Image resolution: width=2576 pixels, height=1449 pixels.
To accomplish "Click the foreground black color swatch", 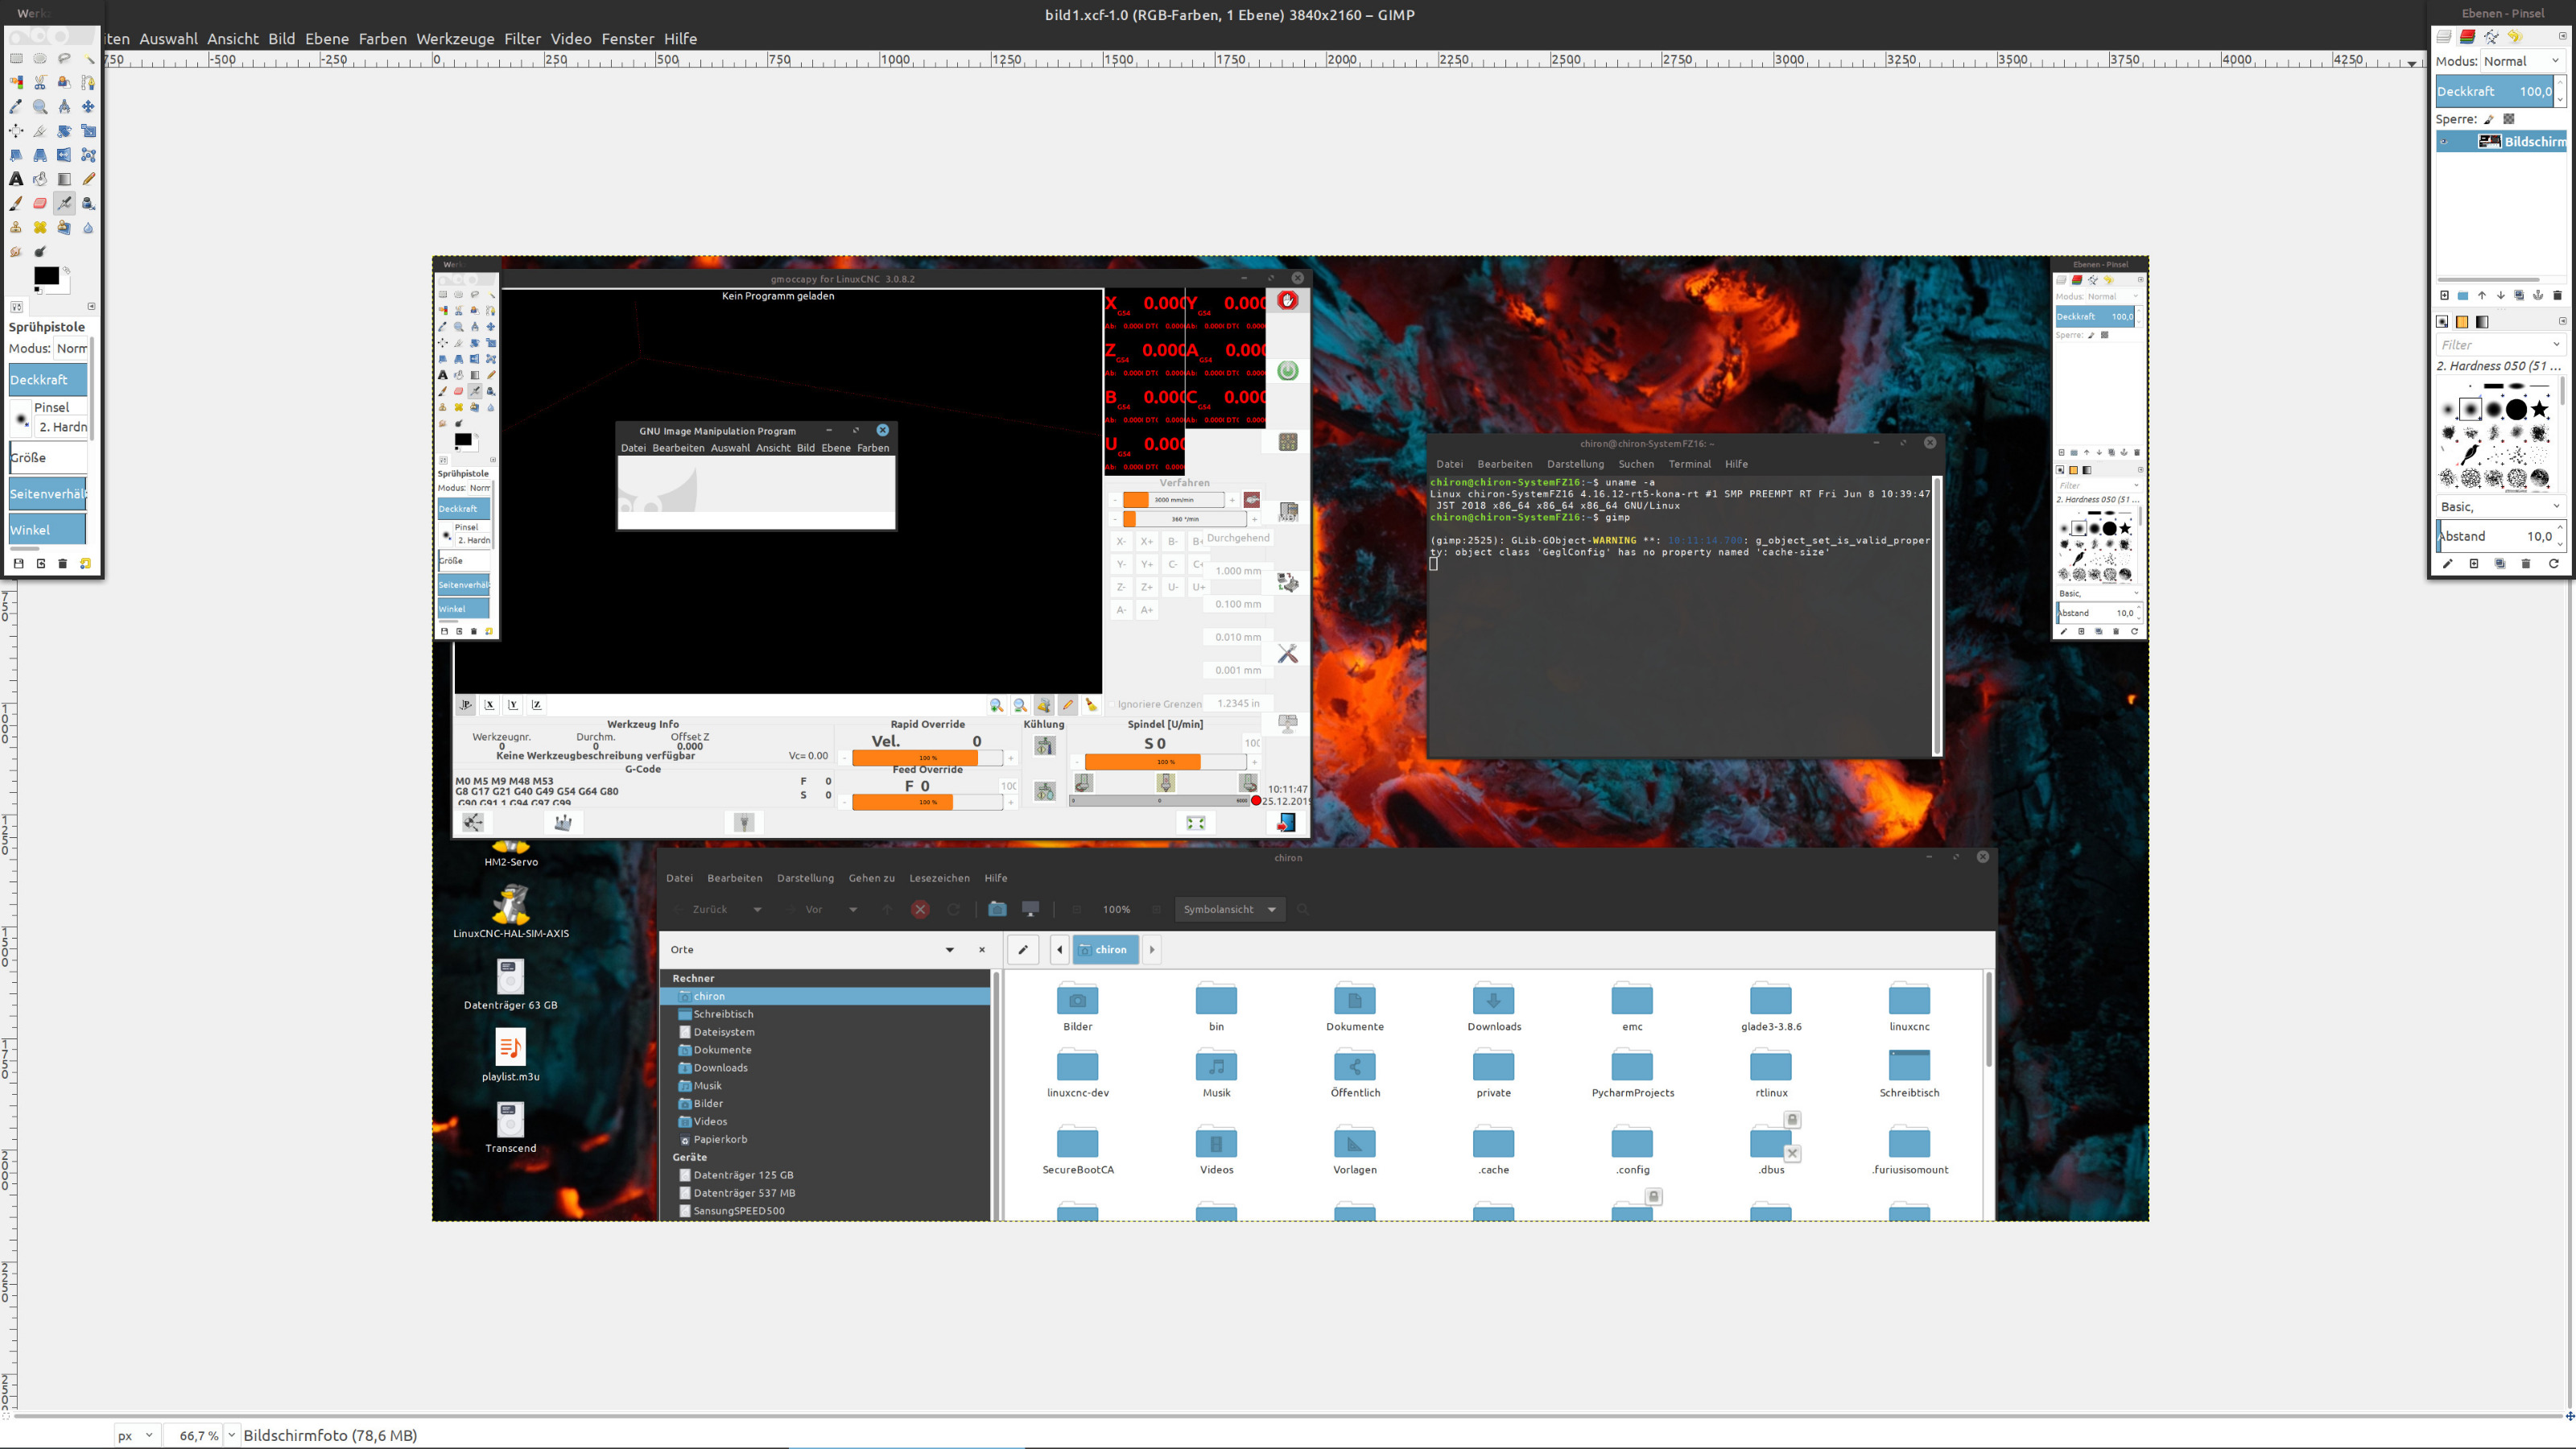I will 46,275.
